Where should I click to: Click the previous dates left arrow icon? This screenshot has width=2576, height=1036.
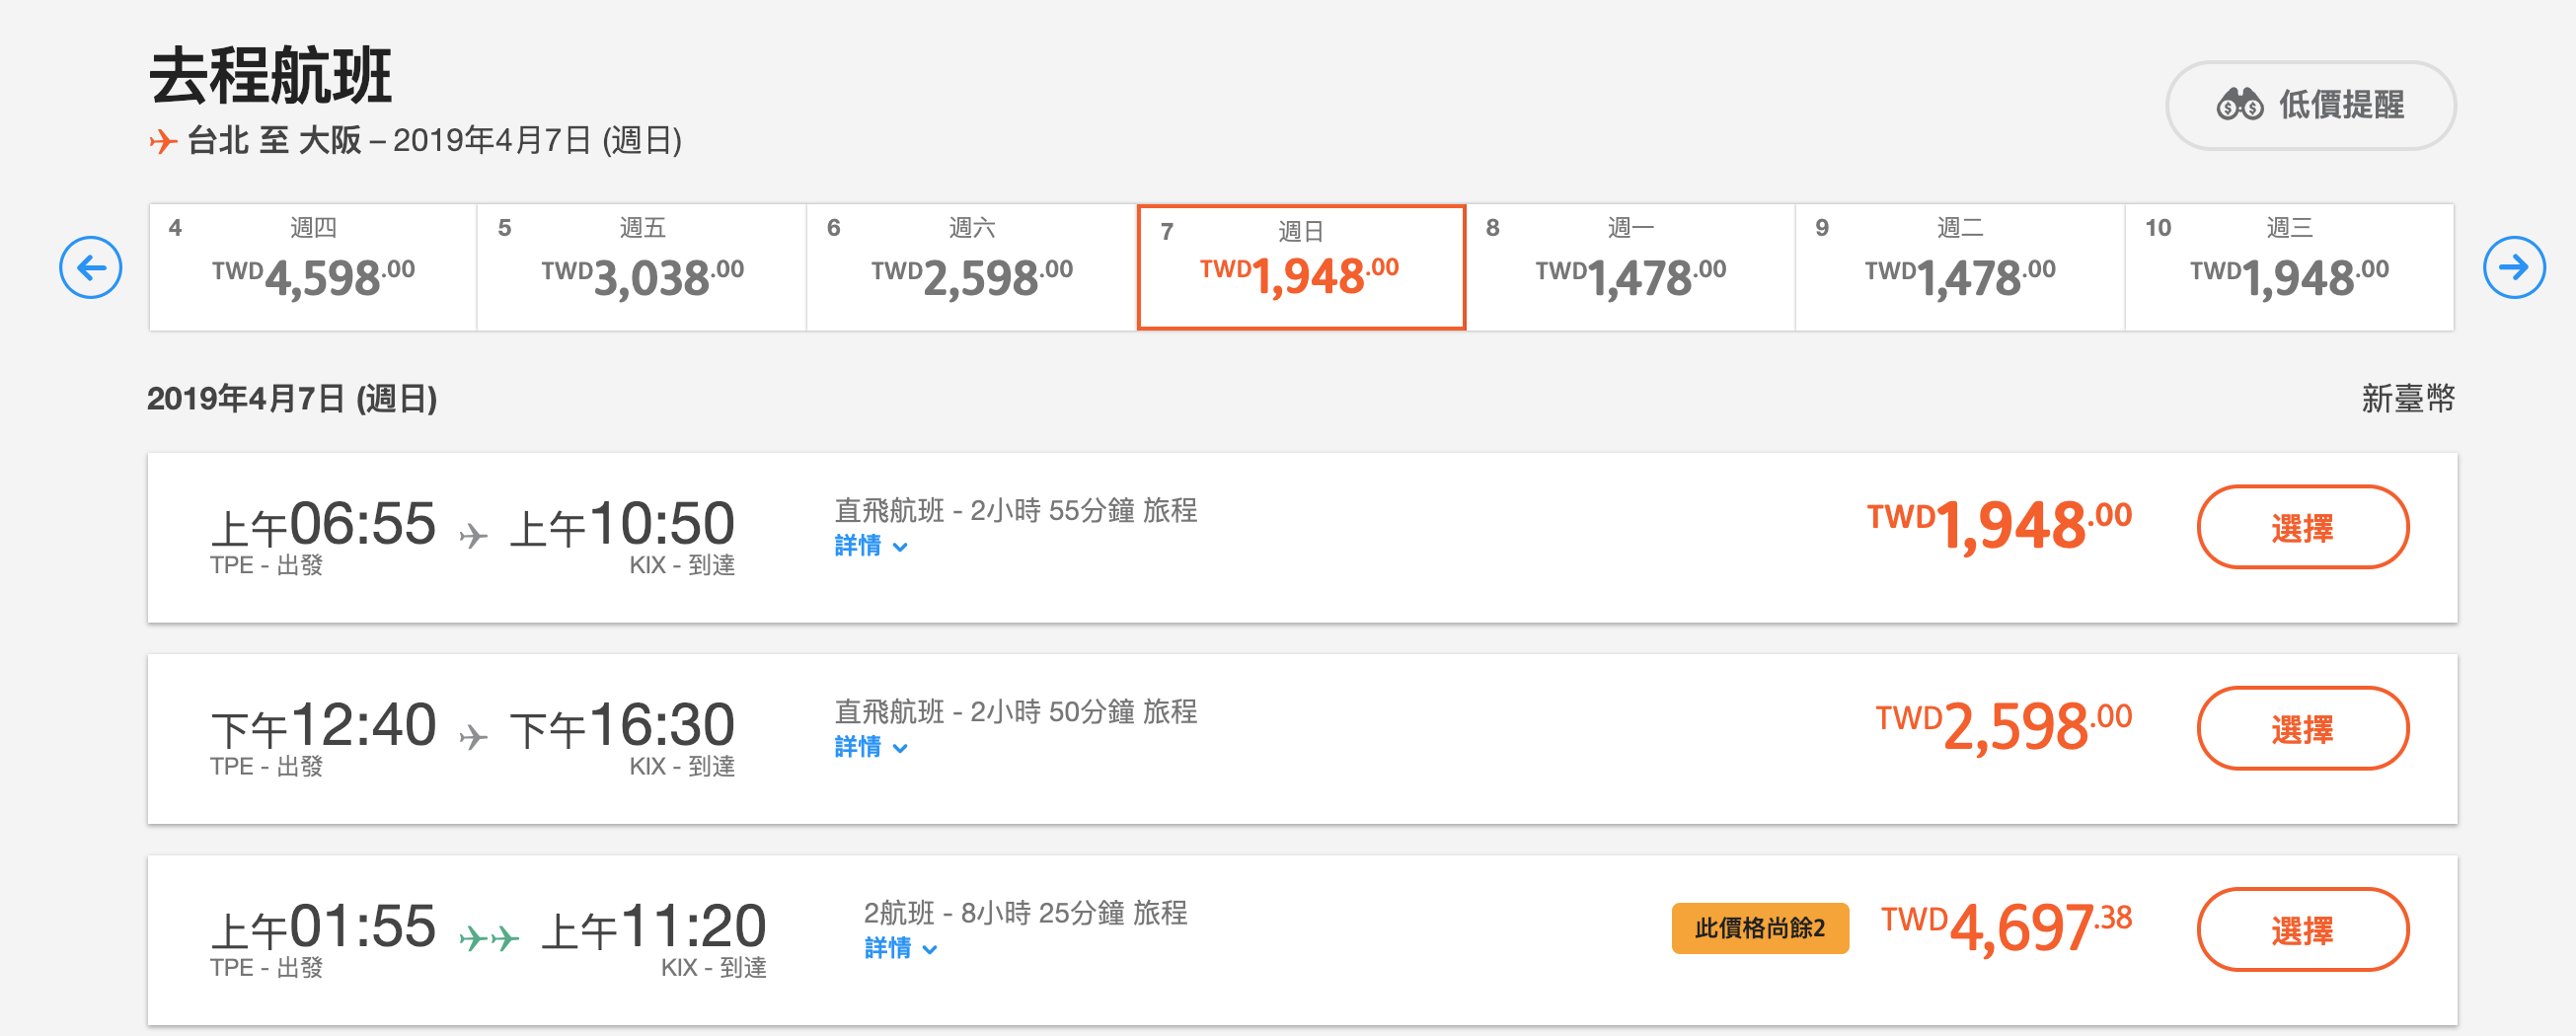pyautogui.click(x=90, y=267)
